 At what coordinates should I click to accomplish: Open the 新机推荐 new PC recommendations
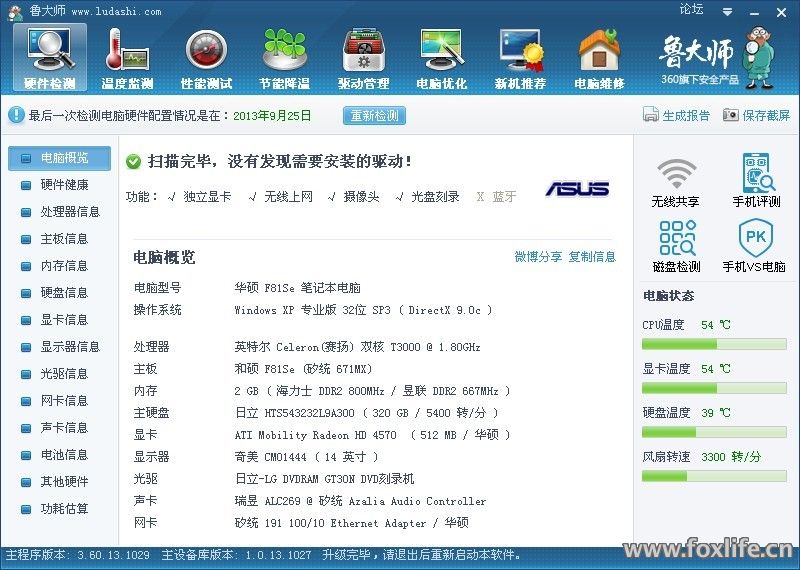pos(520,59)
